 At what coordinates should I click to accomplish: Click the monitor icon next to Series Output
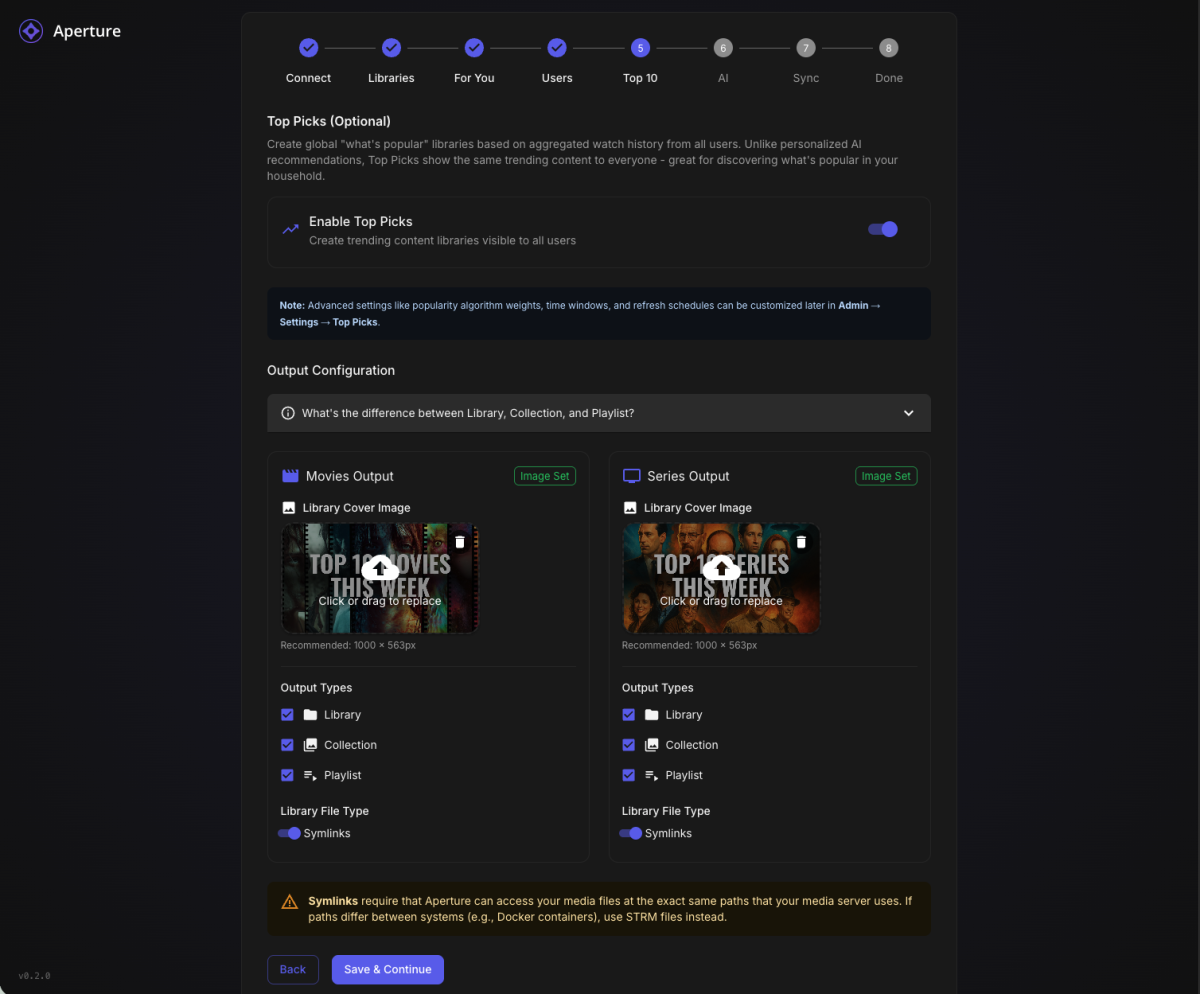pyautogui.click(x=631, y=475)
